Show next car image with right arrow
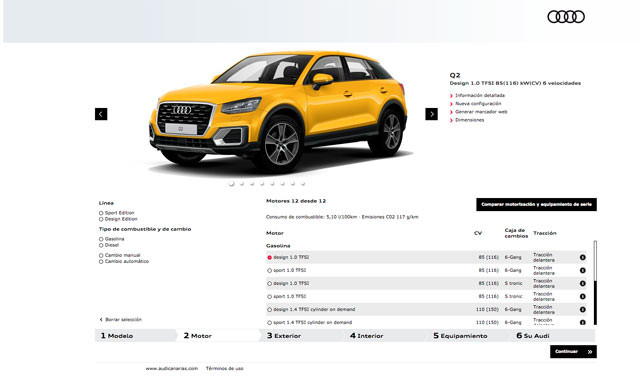This screenshot has width=640, height=379. 431,114
